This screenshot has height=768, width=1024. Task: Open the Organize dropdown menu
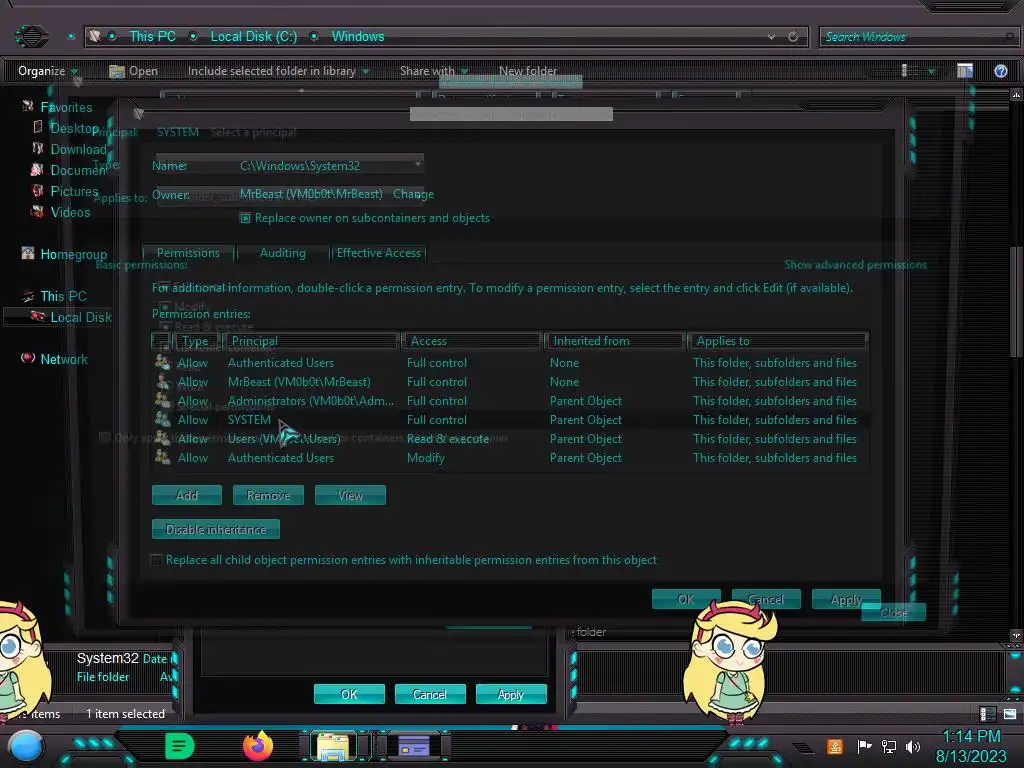[x=48, y=71]
